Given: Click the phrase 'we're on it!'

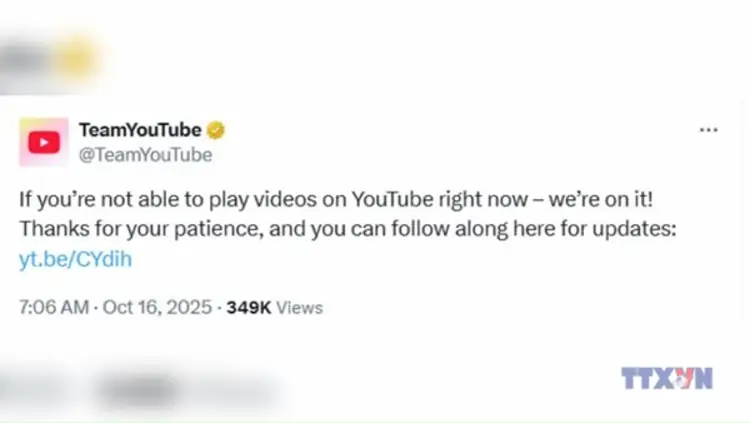Looking at the screenshot, I should click(x=601, y=199).
